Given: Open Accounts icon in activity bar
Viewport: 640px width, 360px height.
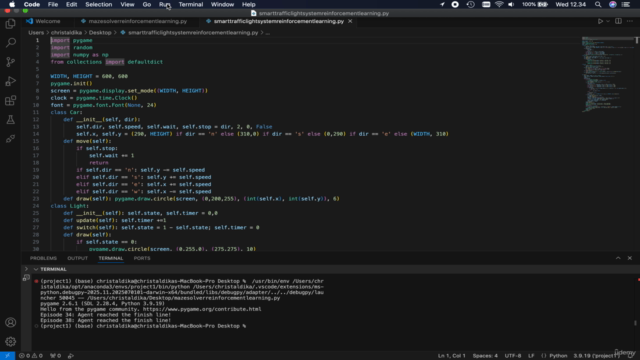Looking at the screenshot, I should [11, 322].
